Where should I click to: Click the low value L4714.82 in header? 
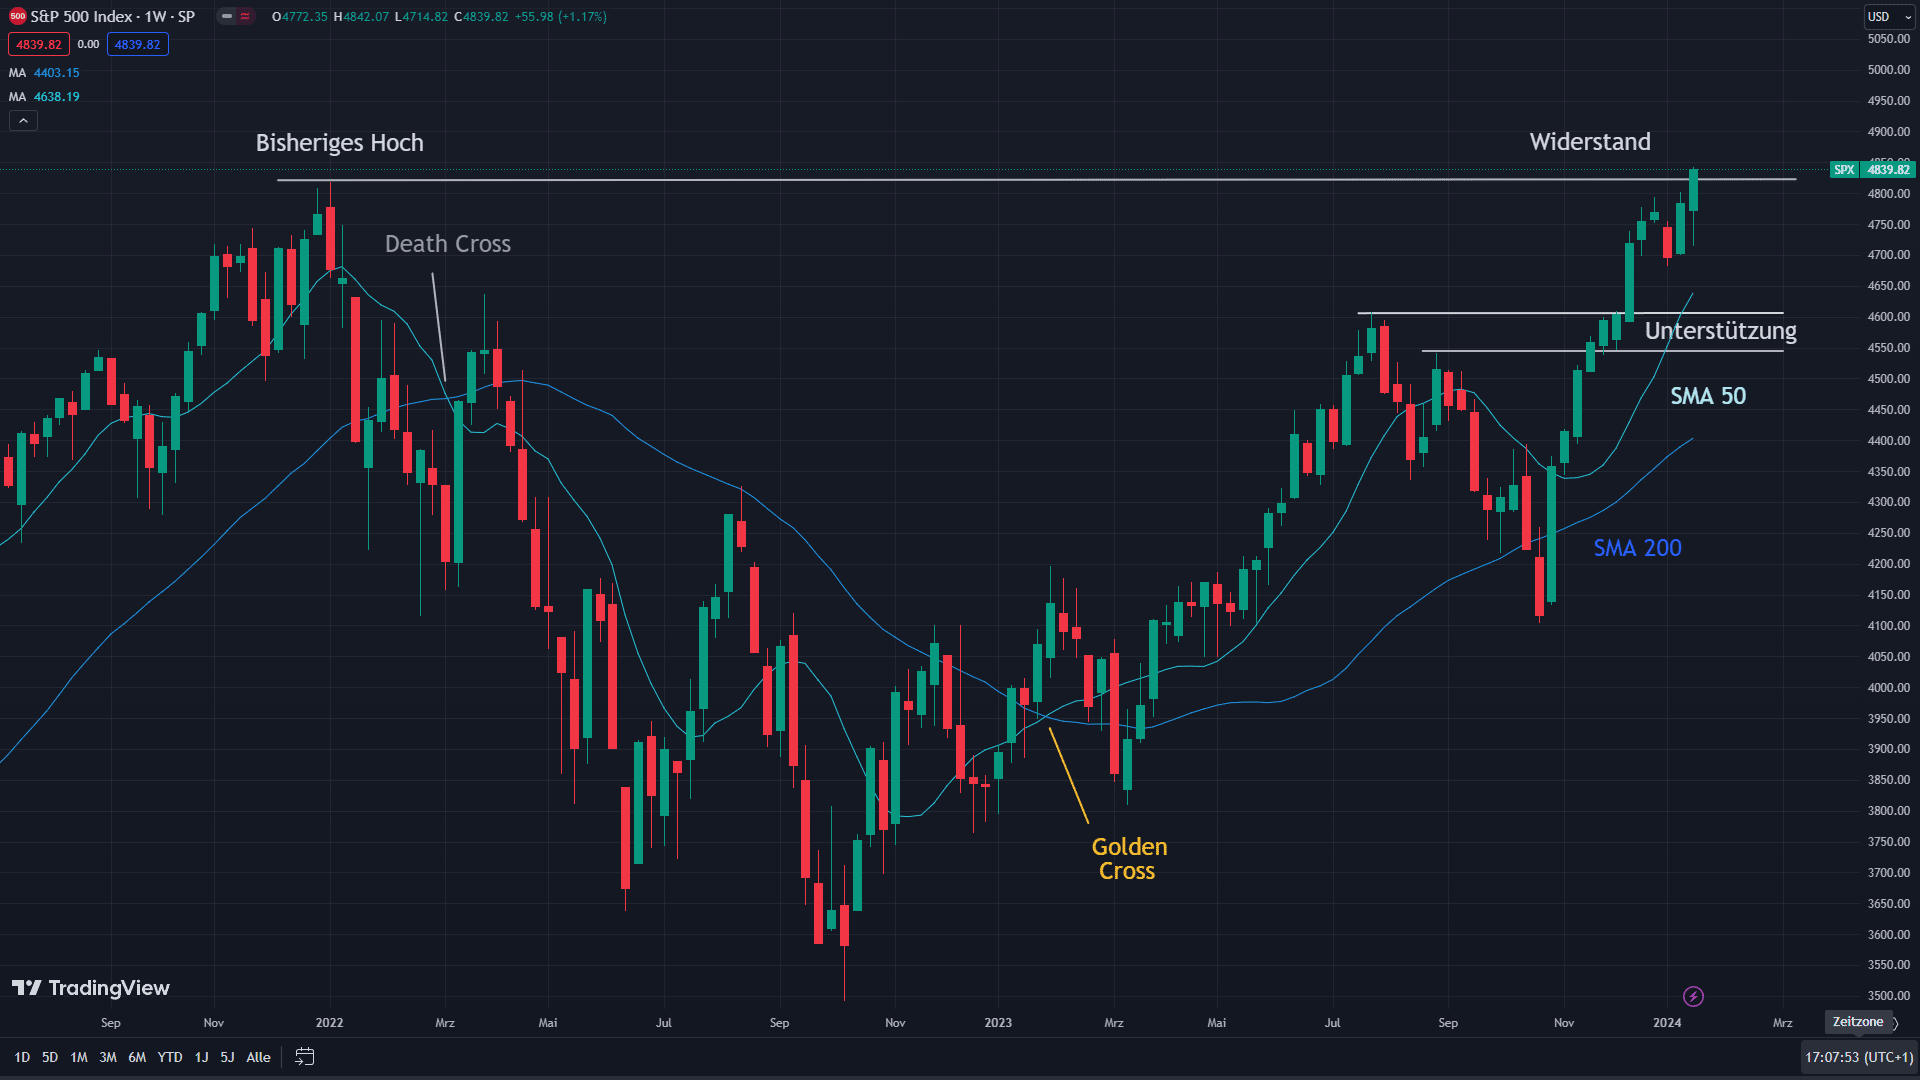(421, 17)
